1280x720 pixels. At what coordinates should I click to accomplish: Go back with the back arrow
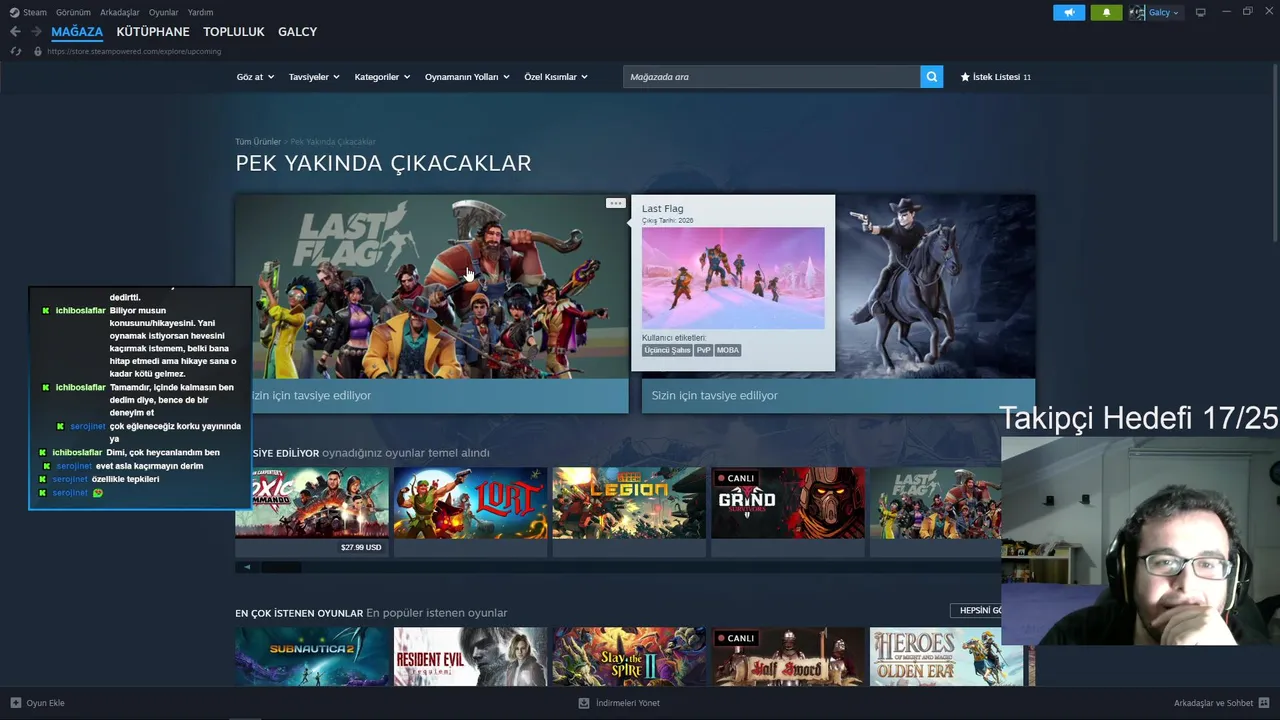pyautogui.click(x=15, y=32)
